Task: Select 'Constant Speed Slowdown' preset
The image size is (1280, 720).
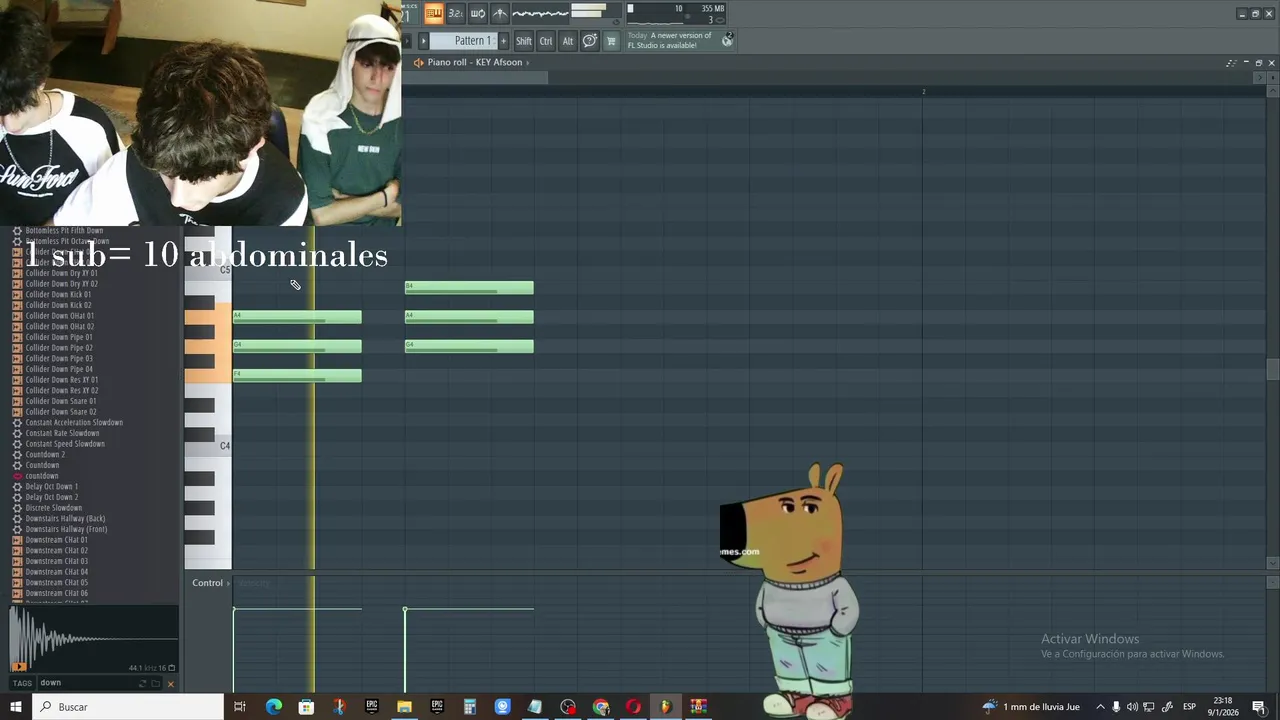Action: pyautogui.click(x=65, y=444)
